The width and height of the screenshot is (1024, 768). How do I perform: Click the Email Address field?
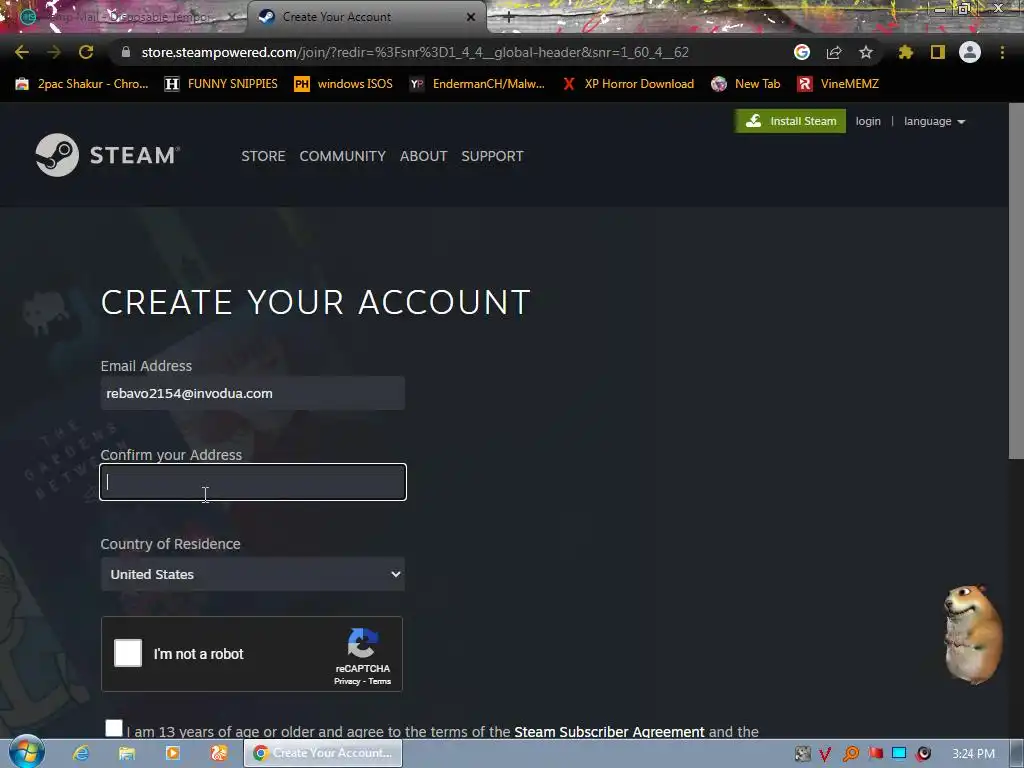[x=253, y=393]
